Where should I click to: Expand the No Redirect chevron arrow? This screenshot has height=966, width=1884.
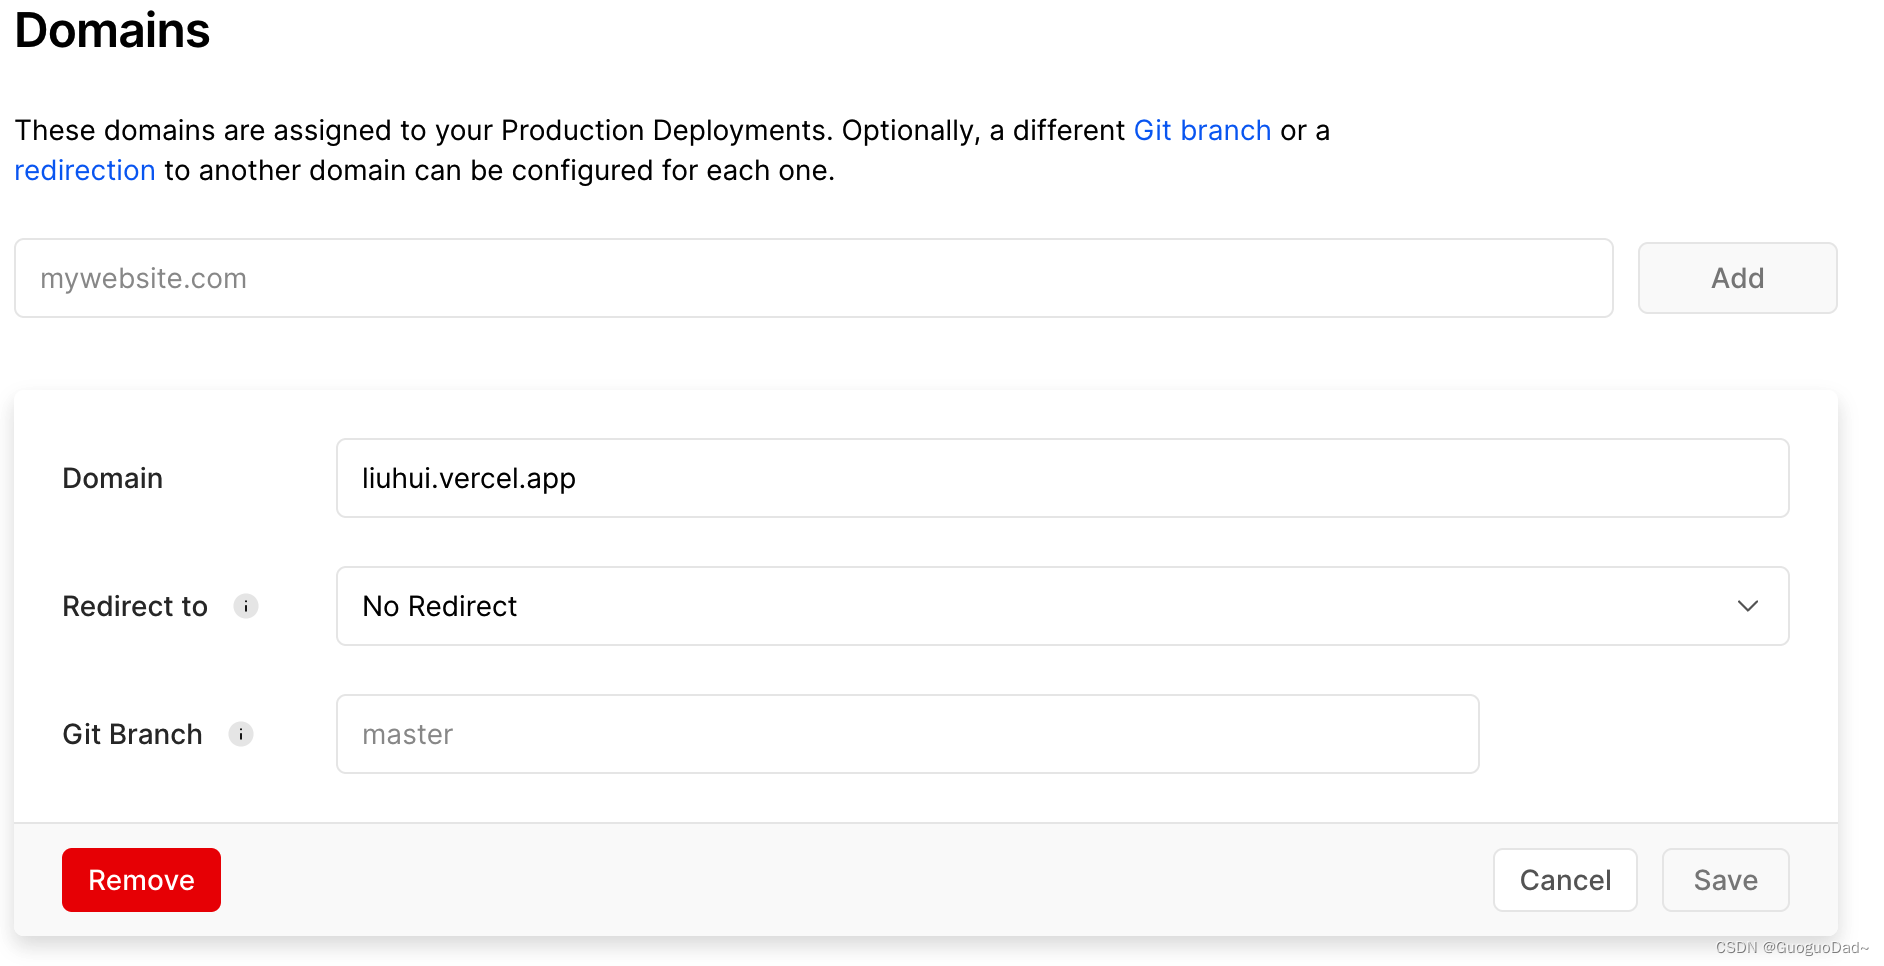click(x=1747, y=606)
